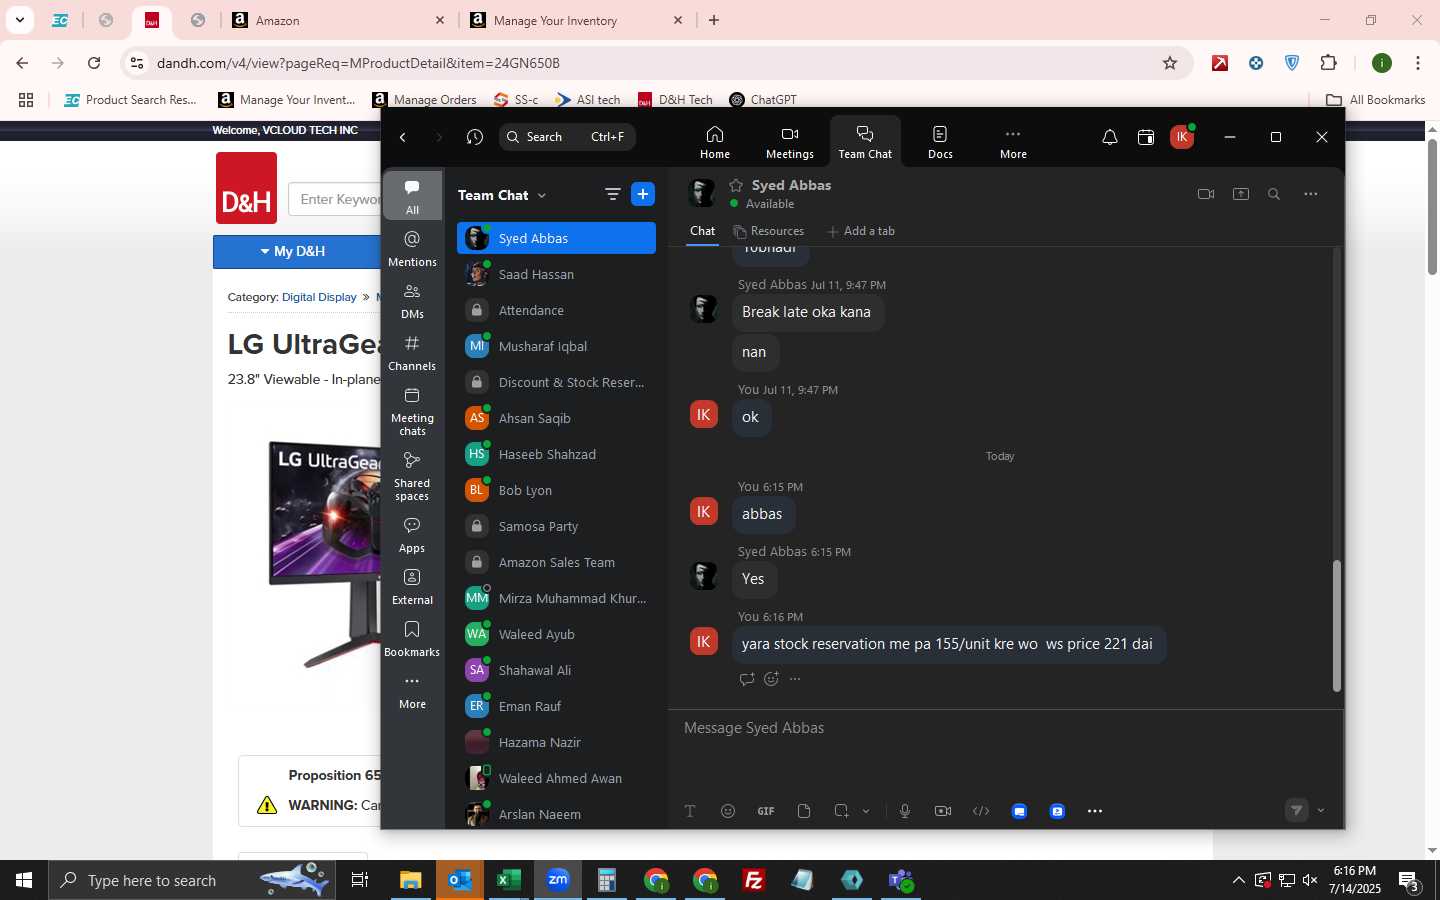Open the Musharaf Iqbal chat
Image resolution: width=1440 pixels, height=900 pixels.
coord(556,346)
